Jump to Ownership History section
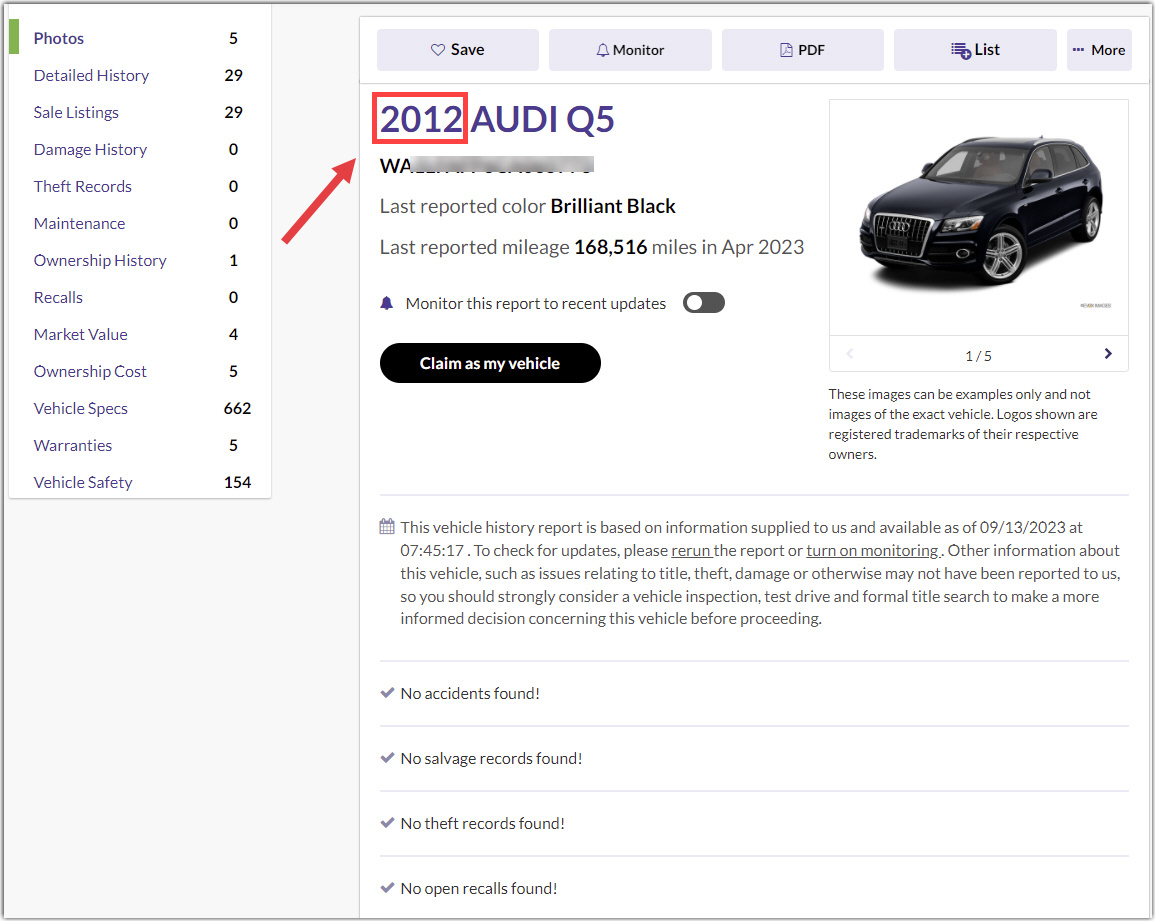The image size is (1156, 922). coord(100,260)
